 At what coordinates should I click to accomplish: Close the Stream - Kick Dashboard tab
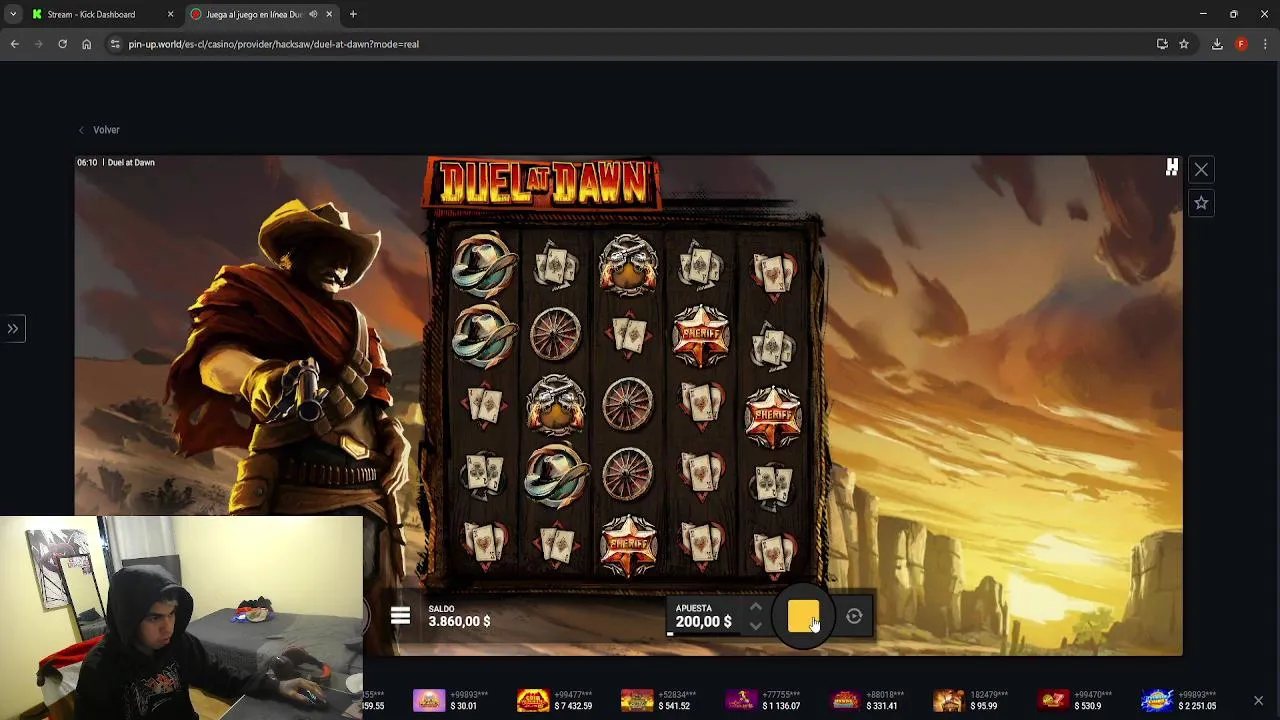[170, 14]
